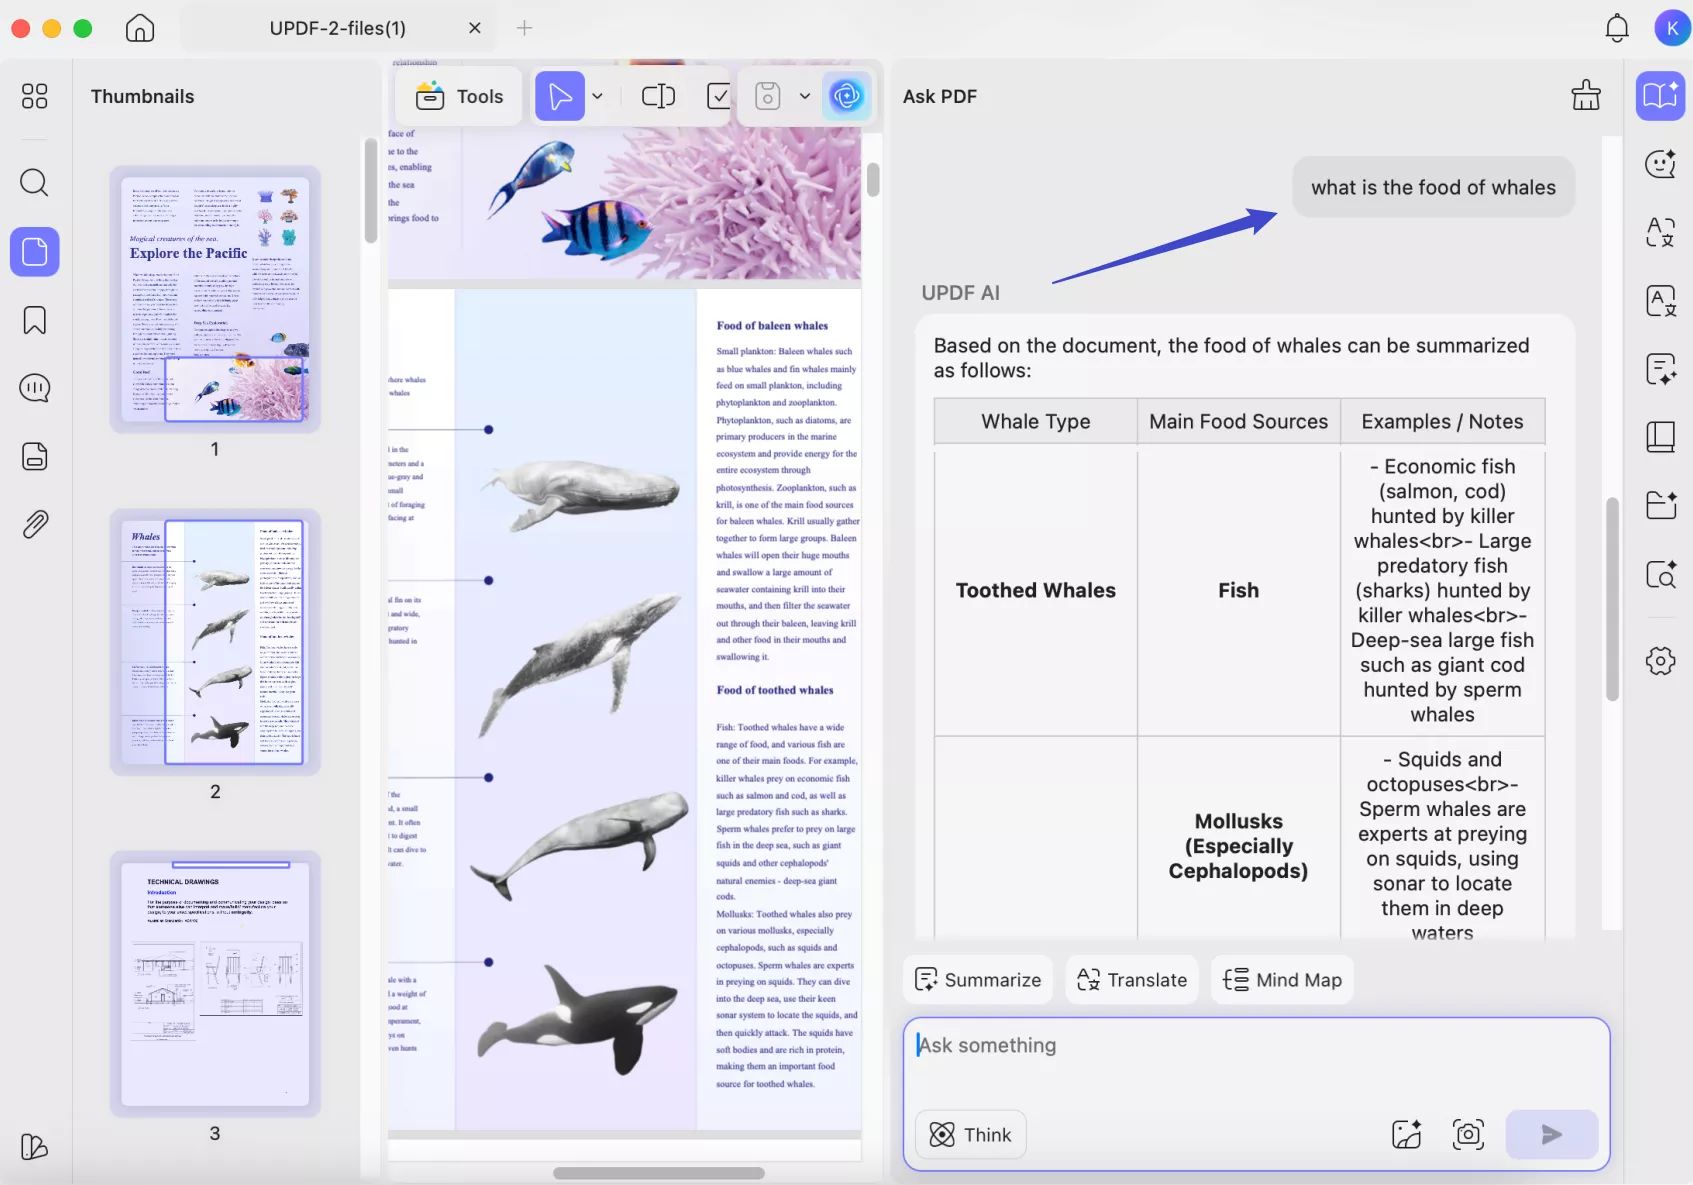Open the document search icon on right

click(1660, 574)
